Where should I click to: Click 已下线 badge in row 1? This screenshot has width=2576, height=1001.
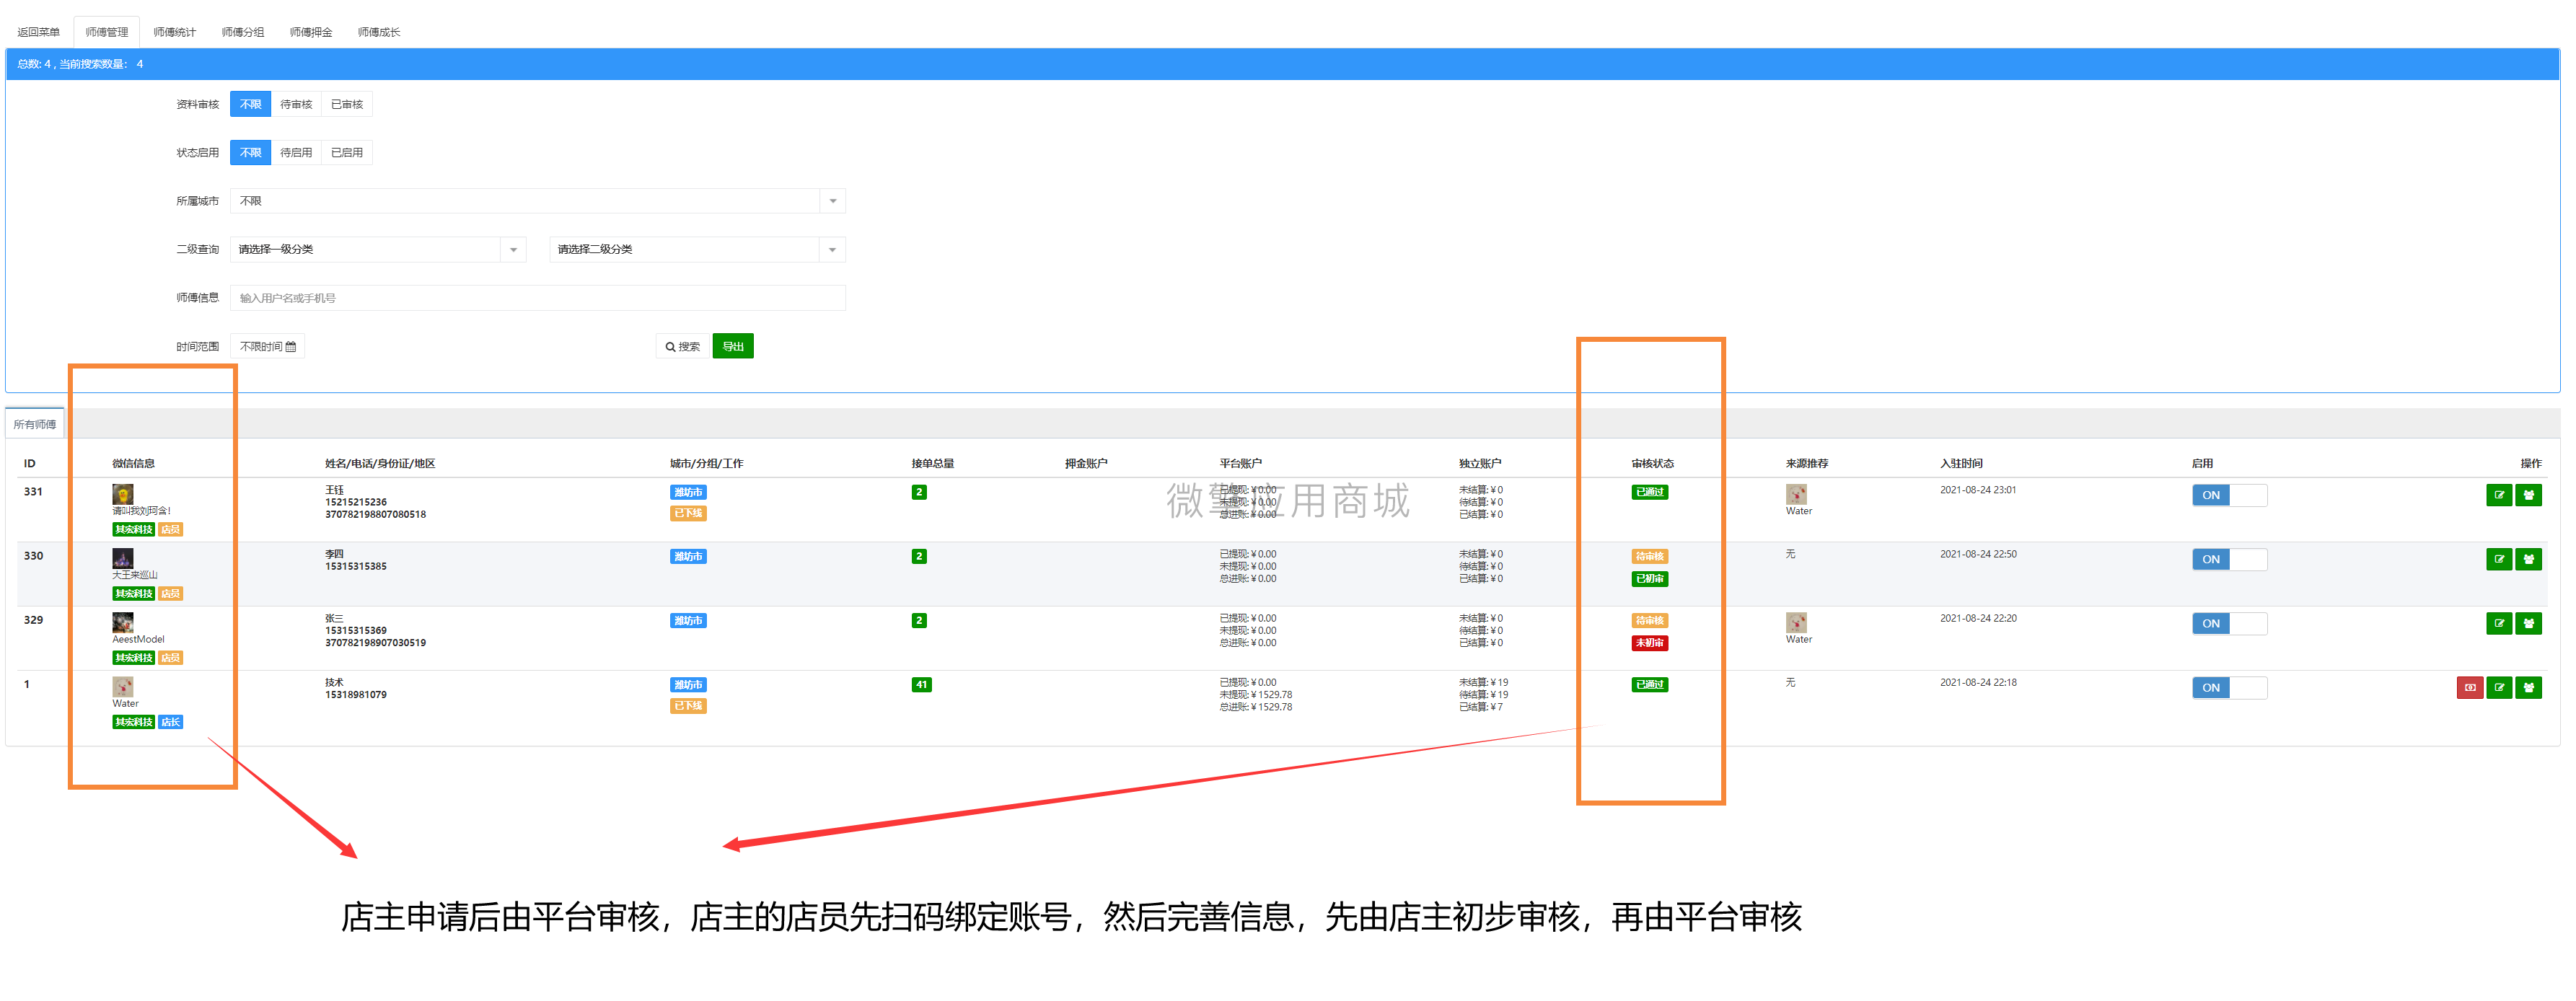[x=688, y=706]
